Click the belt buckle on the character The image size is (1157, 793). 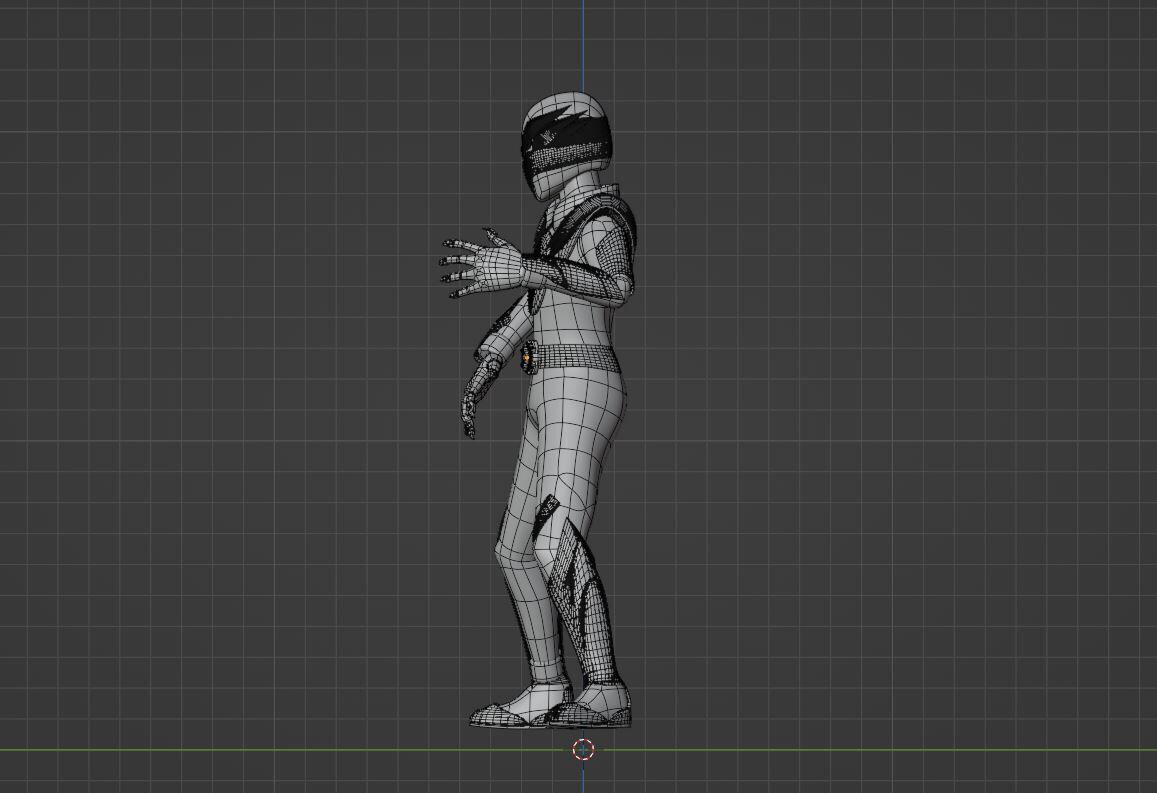pos(527,359)
